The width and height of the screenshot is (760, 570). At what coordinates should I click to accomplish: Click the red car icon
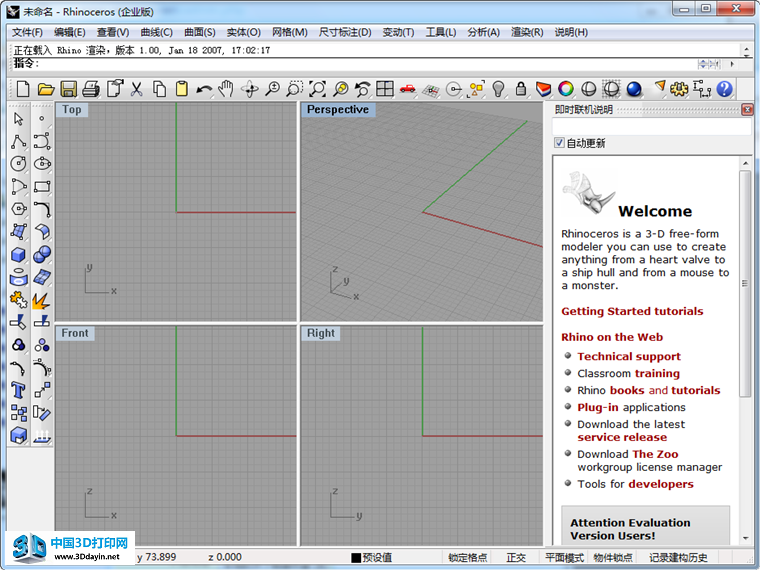click(408, 89)
